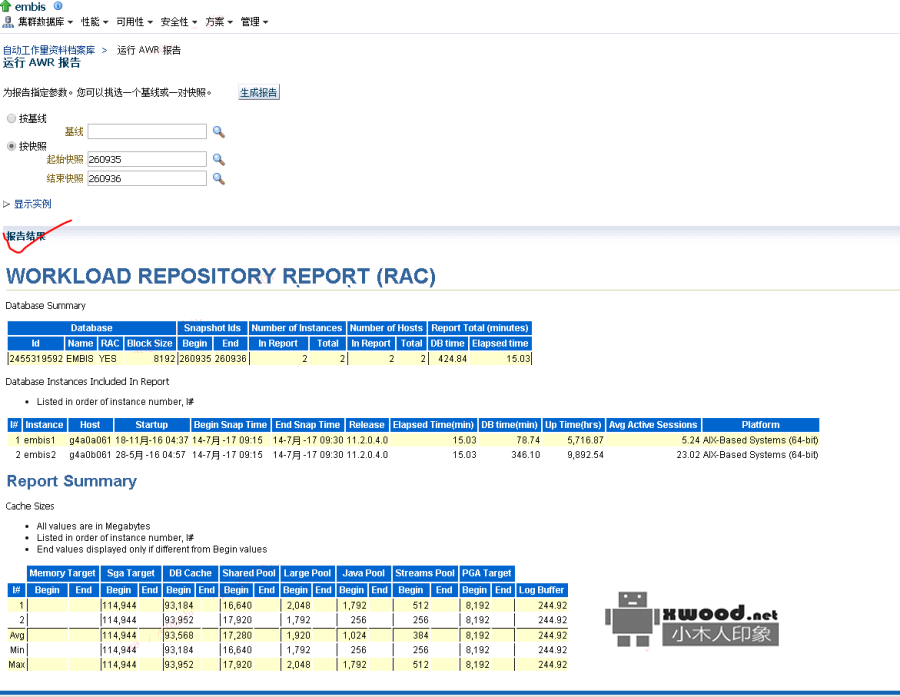Click the green up-arrow icon beside embis

[6, 6]
